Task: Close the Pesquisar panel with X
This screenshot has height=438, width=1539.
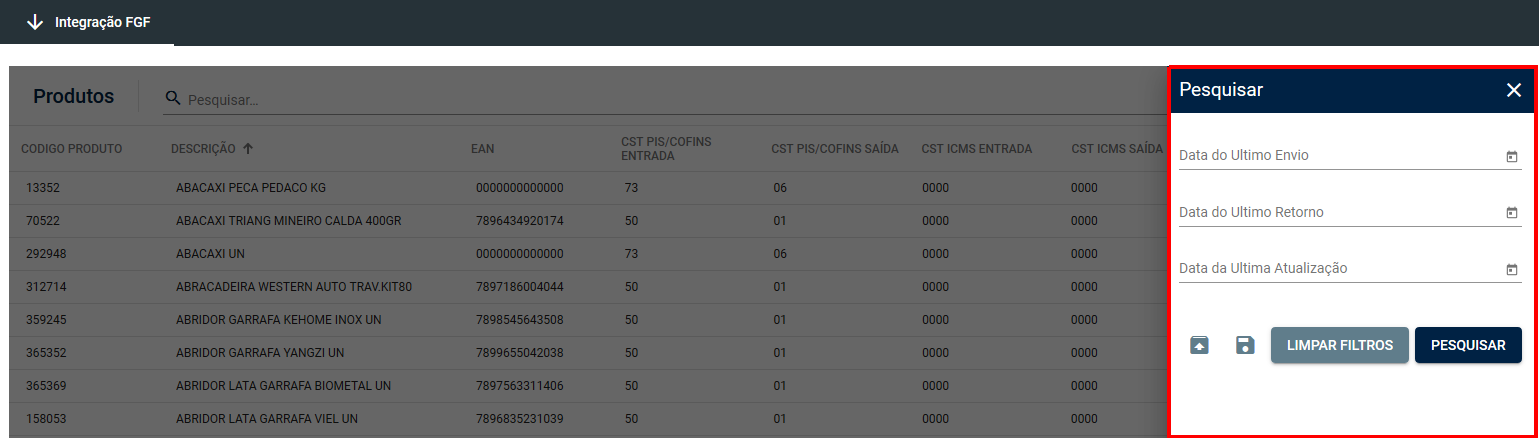Action: tap(1513, 90)
